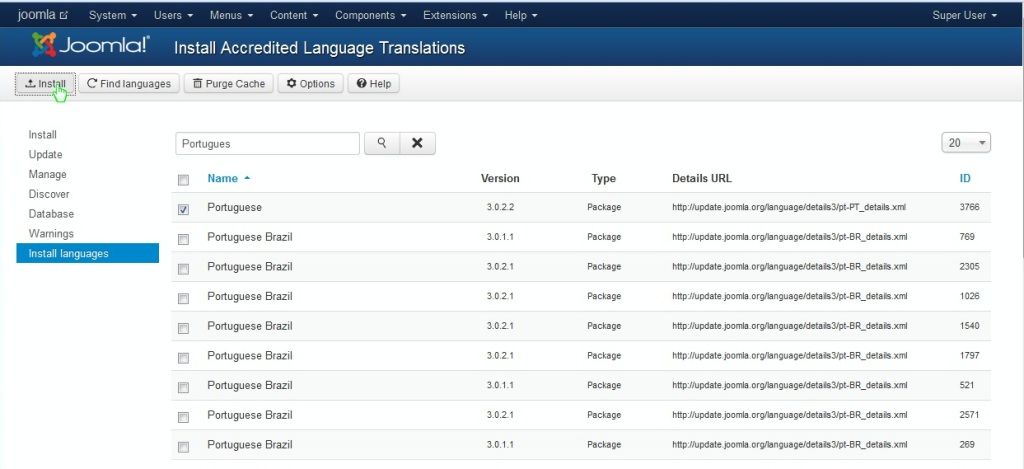Click the Portuguese language name
The height and width of the screenshot is (469, 1024).
[x=234, y=207]
